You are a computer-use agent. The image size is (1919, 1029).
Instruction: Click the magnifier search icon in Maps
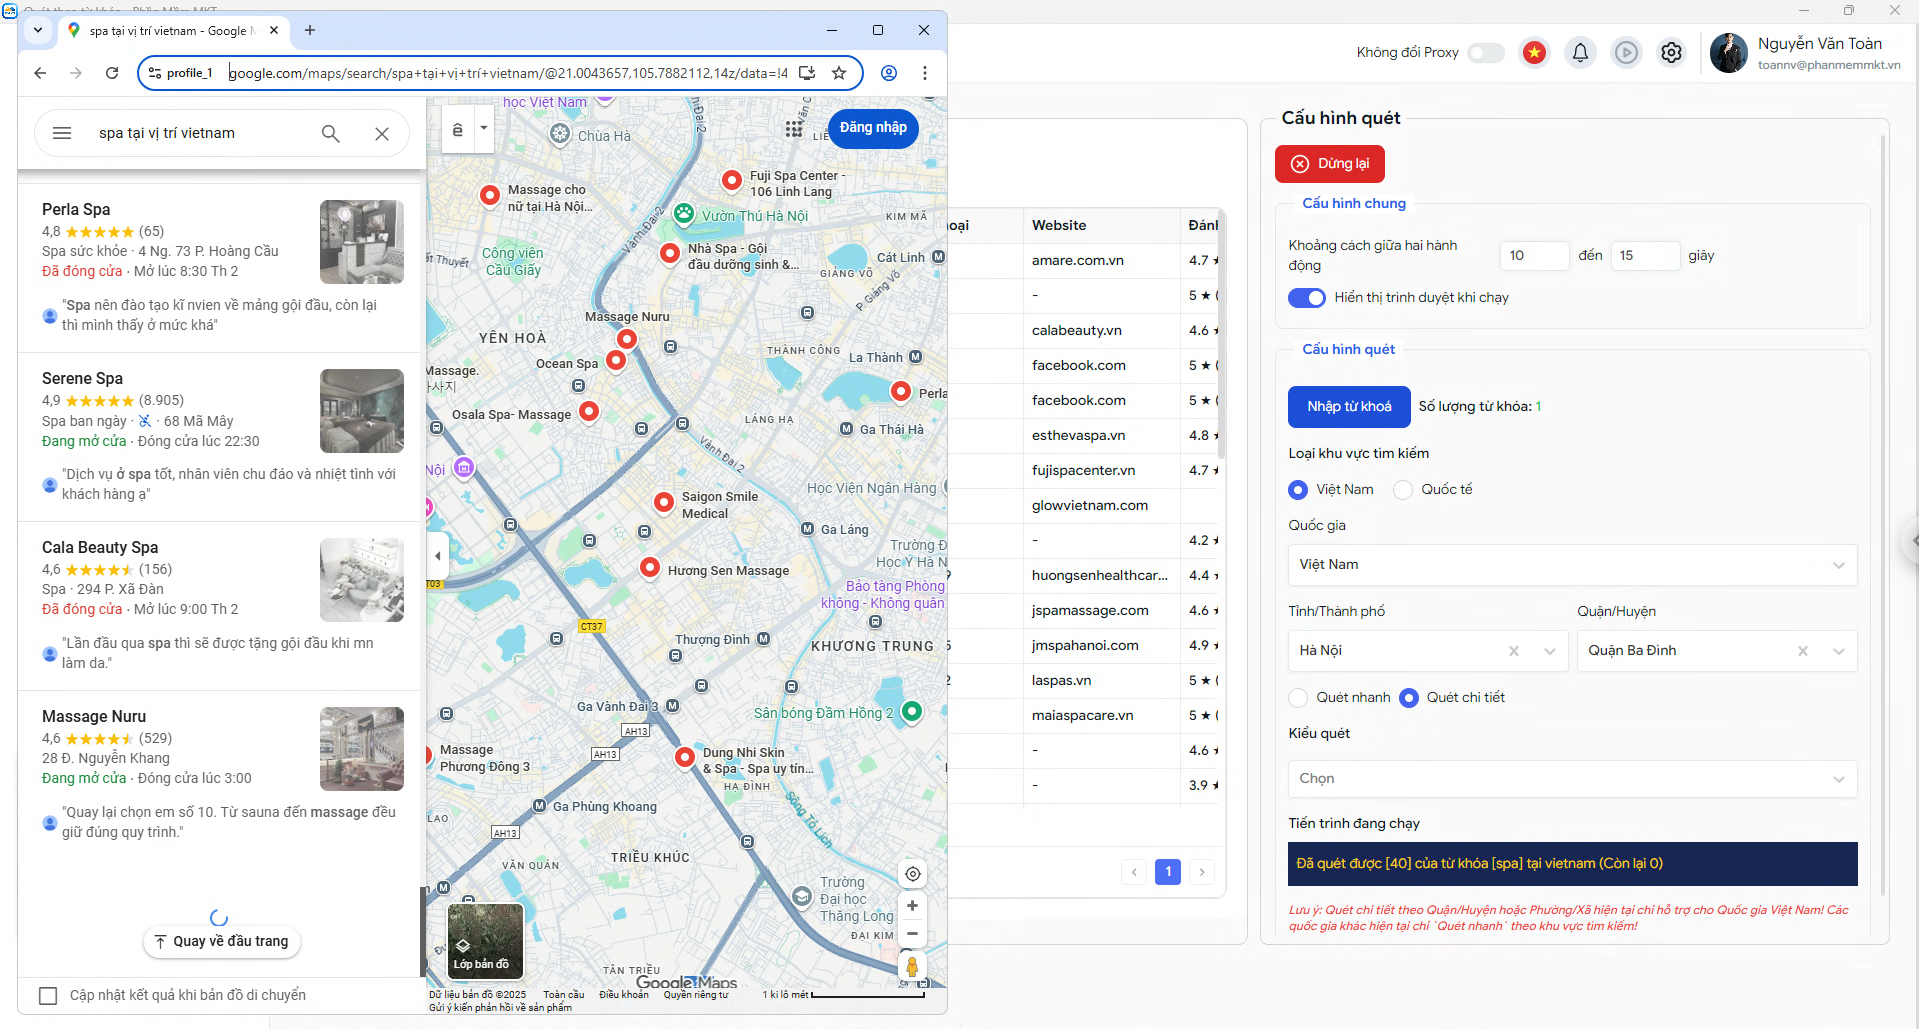[330, 133]
